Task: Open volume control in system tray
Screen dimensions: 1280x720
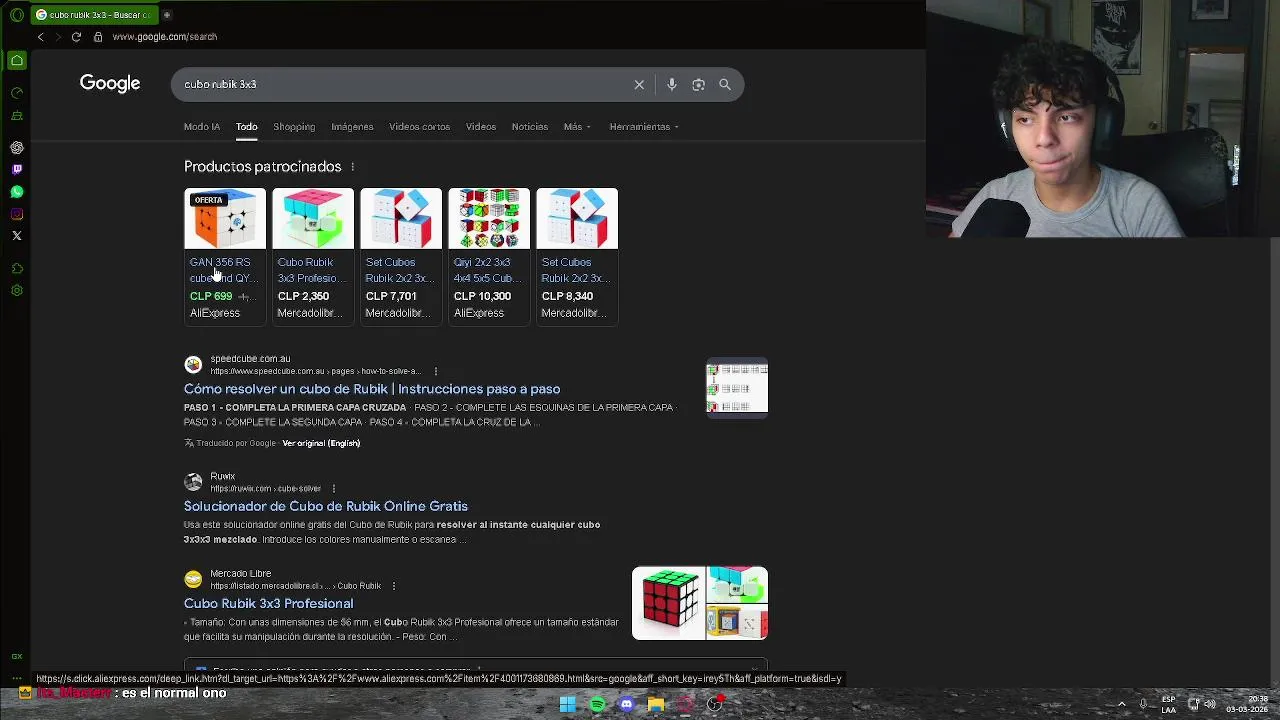Action: [1210, 705]
